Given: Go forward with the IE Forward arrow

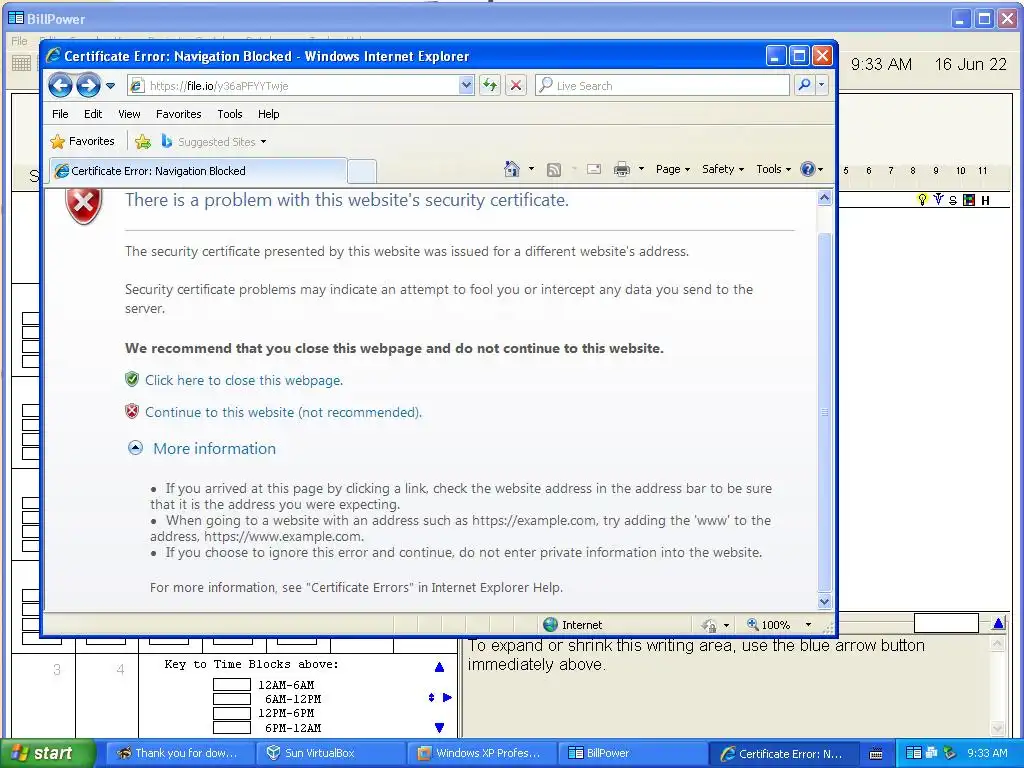Looking at the screenshot, I should pyautogui.click(x=88, y=86).
